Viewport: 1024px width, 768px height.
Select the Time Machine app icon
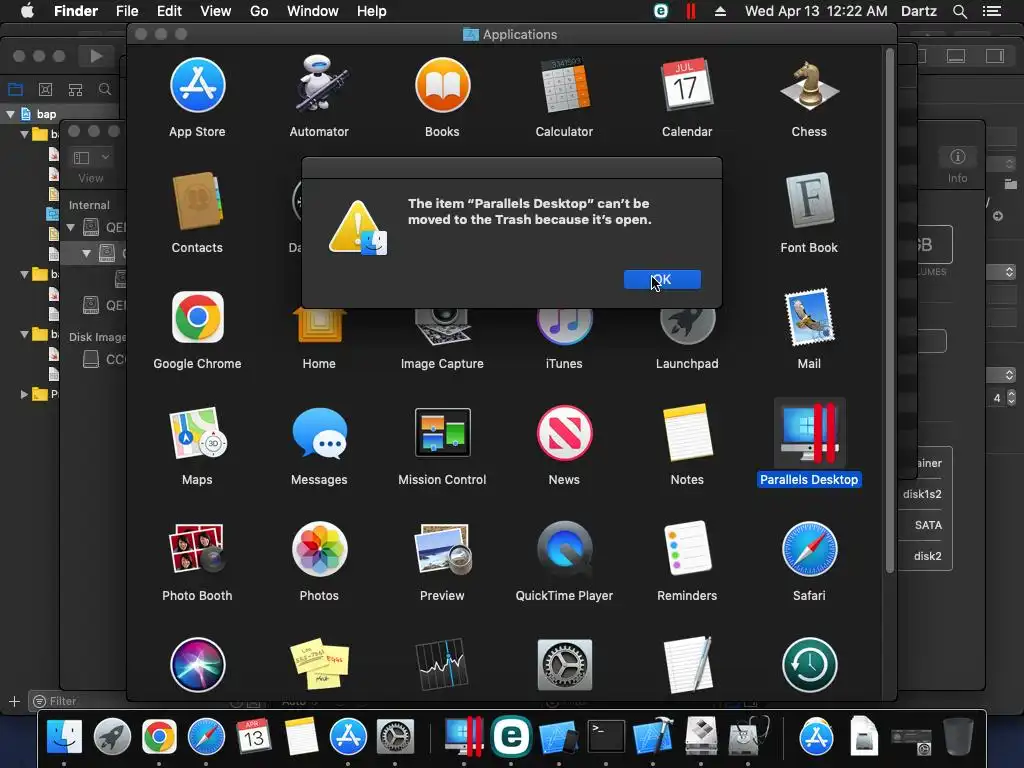pyautogui.click(x=809, y=665)
